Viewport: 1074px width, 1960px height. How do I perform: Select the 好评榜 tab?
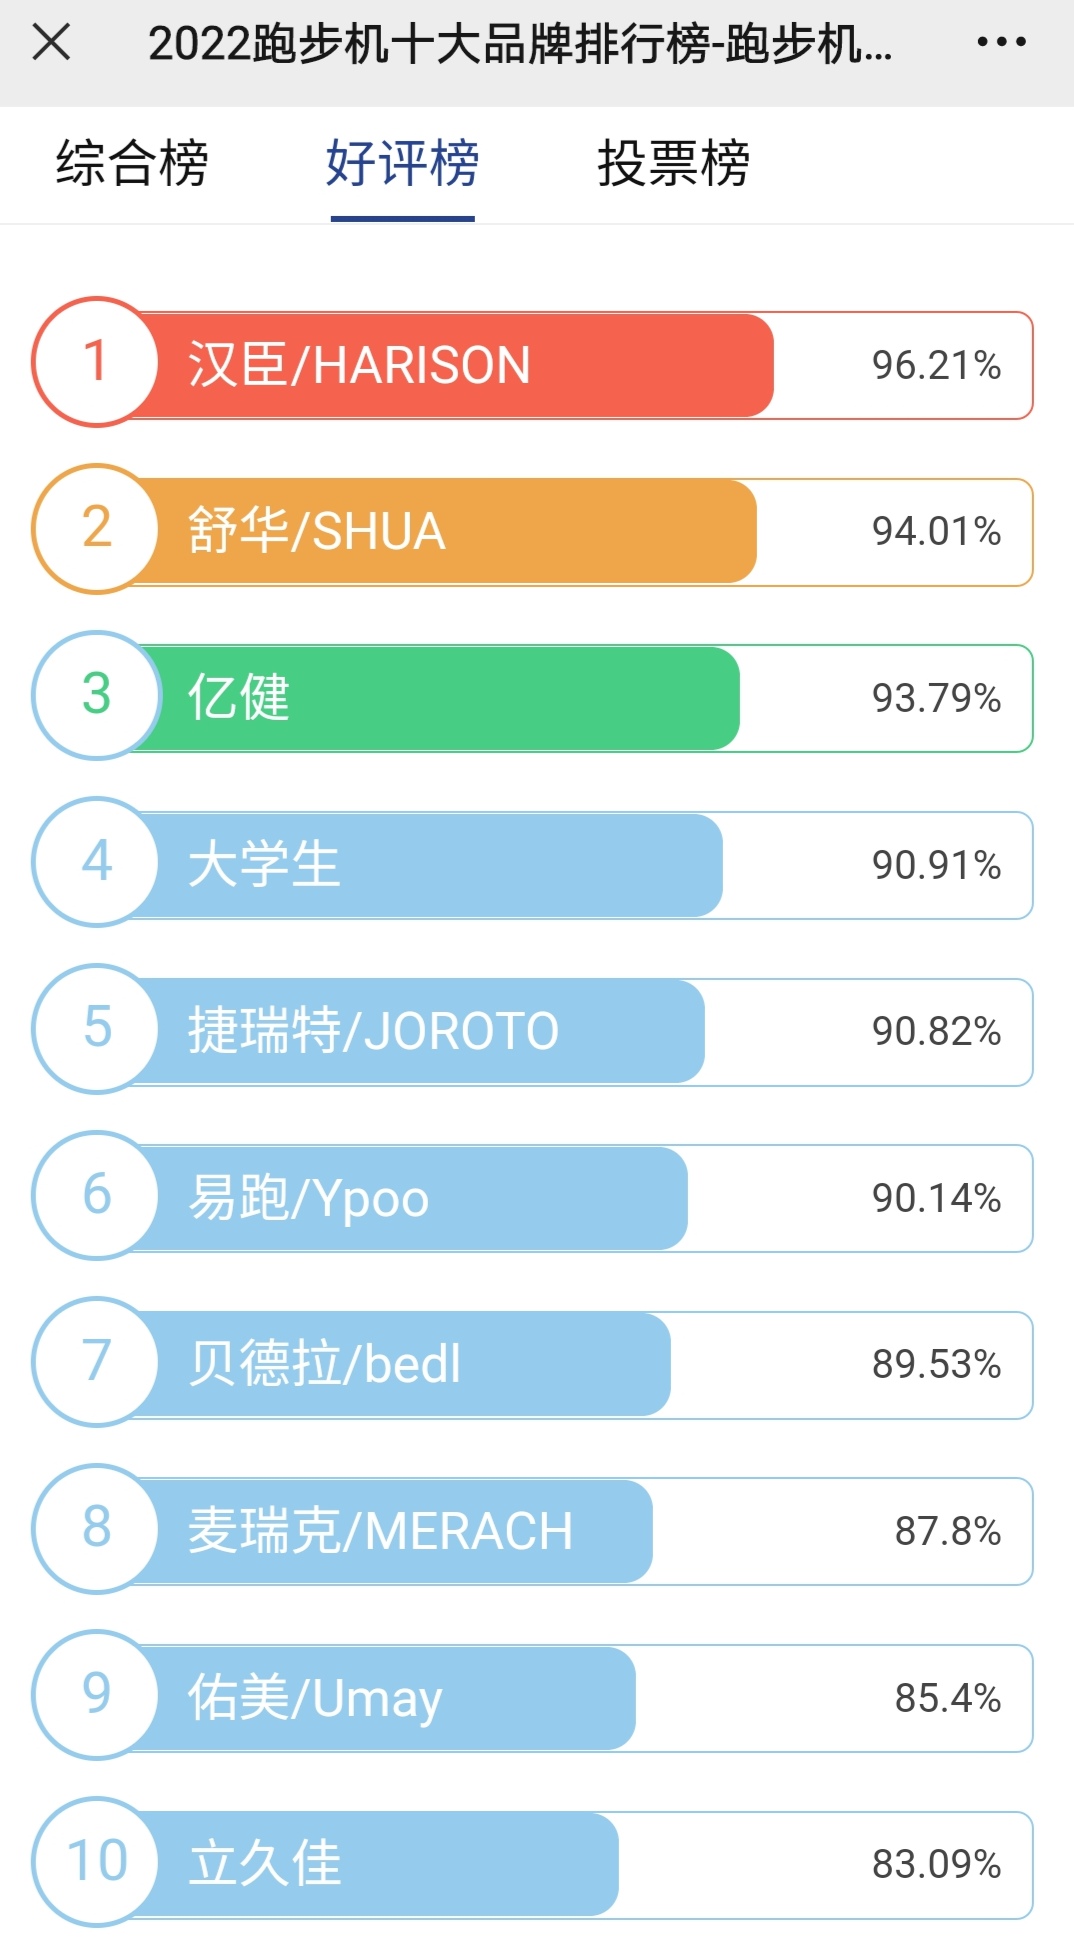pyautogui.click(x=402, y=163)
